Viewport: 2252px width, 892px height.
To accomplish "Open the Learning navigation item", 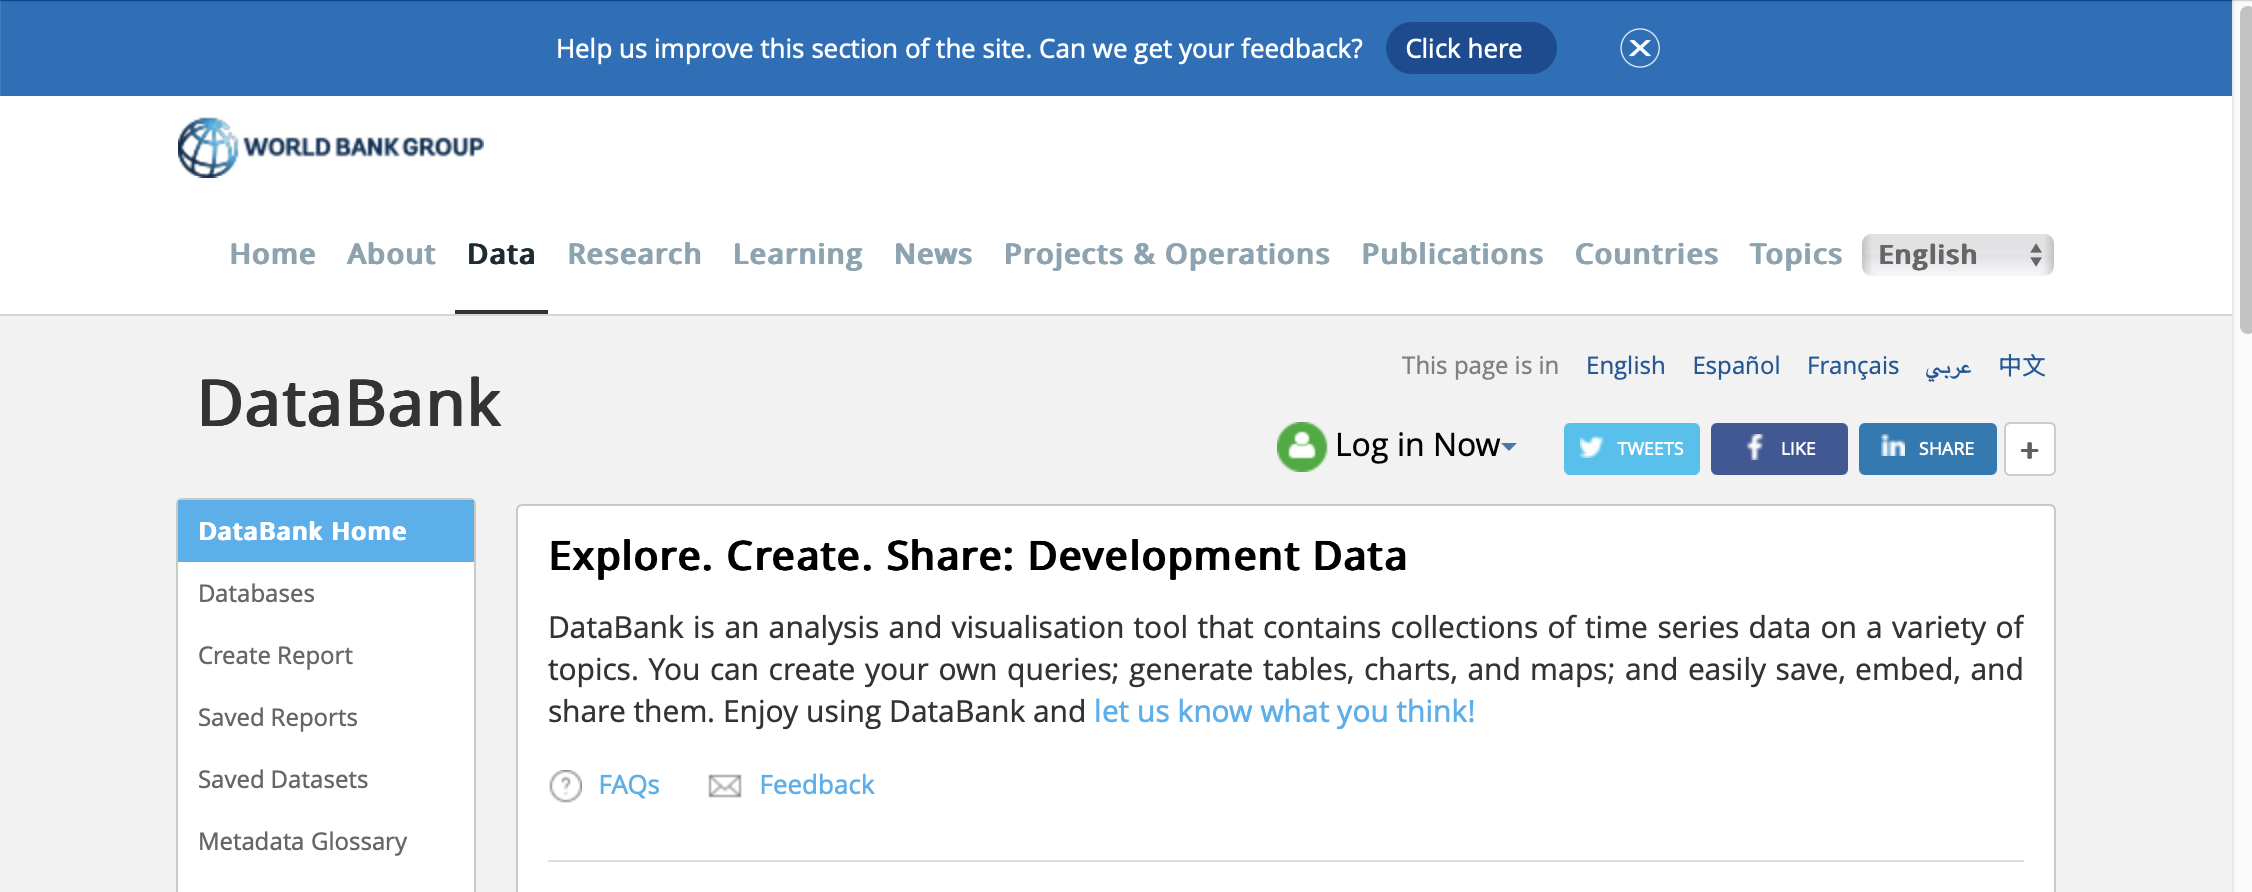I will (797, 254).
